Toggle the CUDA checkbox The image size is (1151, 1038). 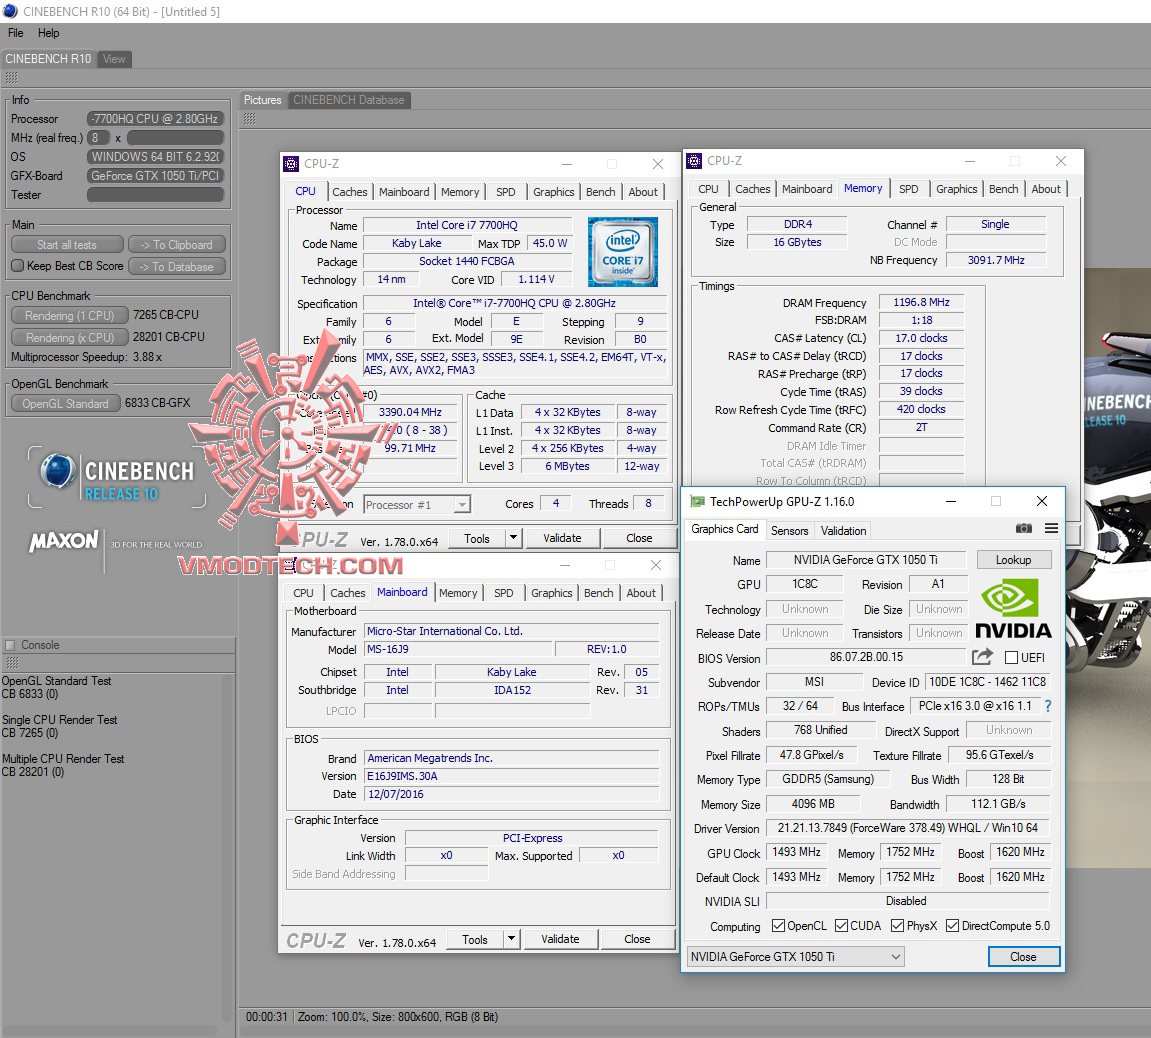pos(841,926)
